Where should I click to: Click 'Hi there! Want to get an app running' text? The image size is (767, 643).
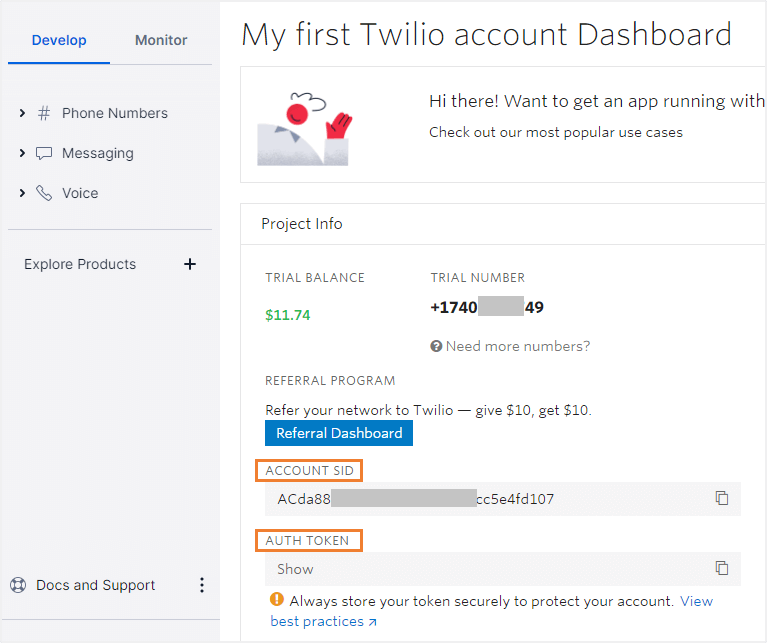pos(597,101)
